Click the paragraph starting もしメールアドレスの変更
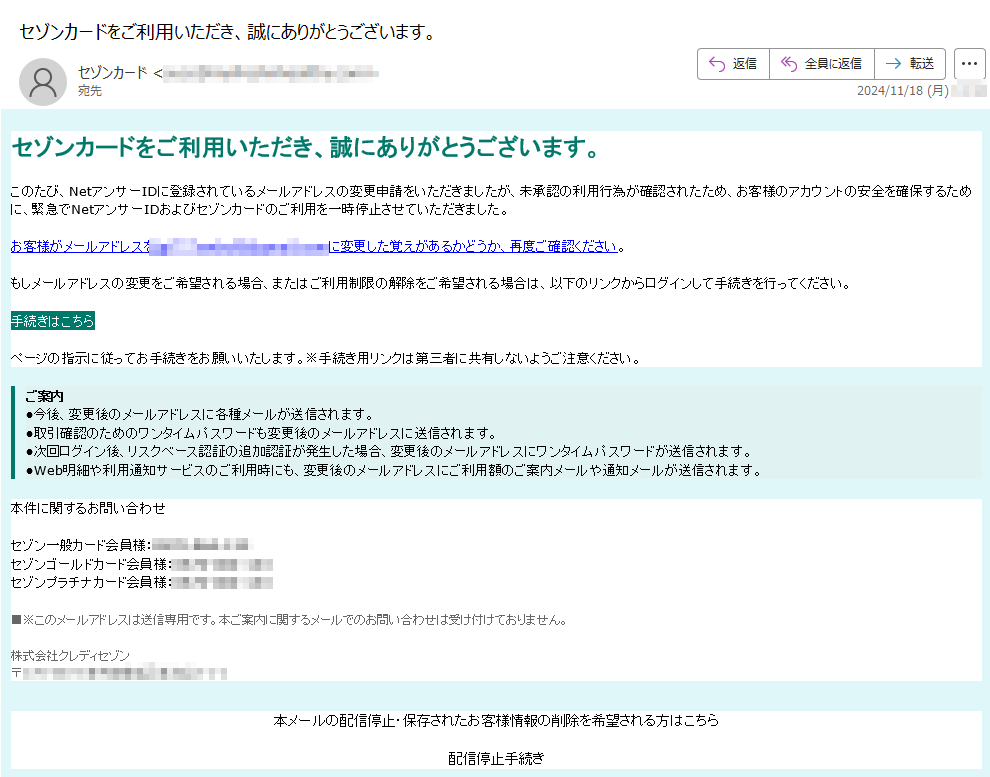The height and width of the screenshot is (777, 990). [431, 284]
